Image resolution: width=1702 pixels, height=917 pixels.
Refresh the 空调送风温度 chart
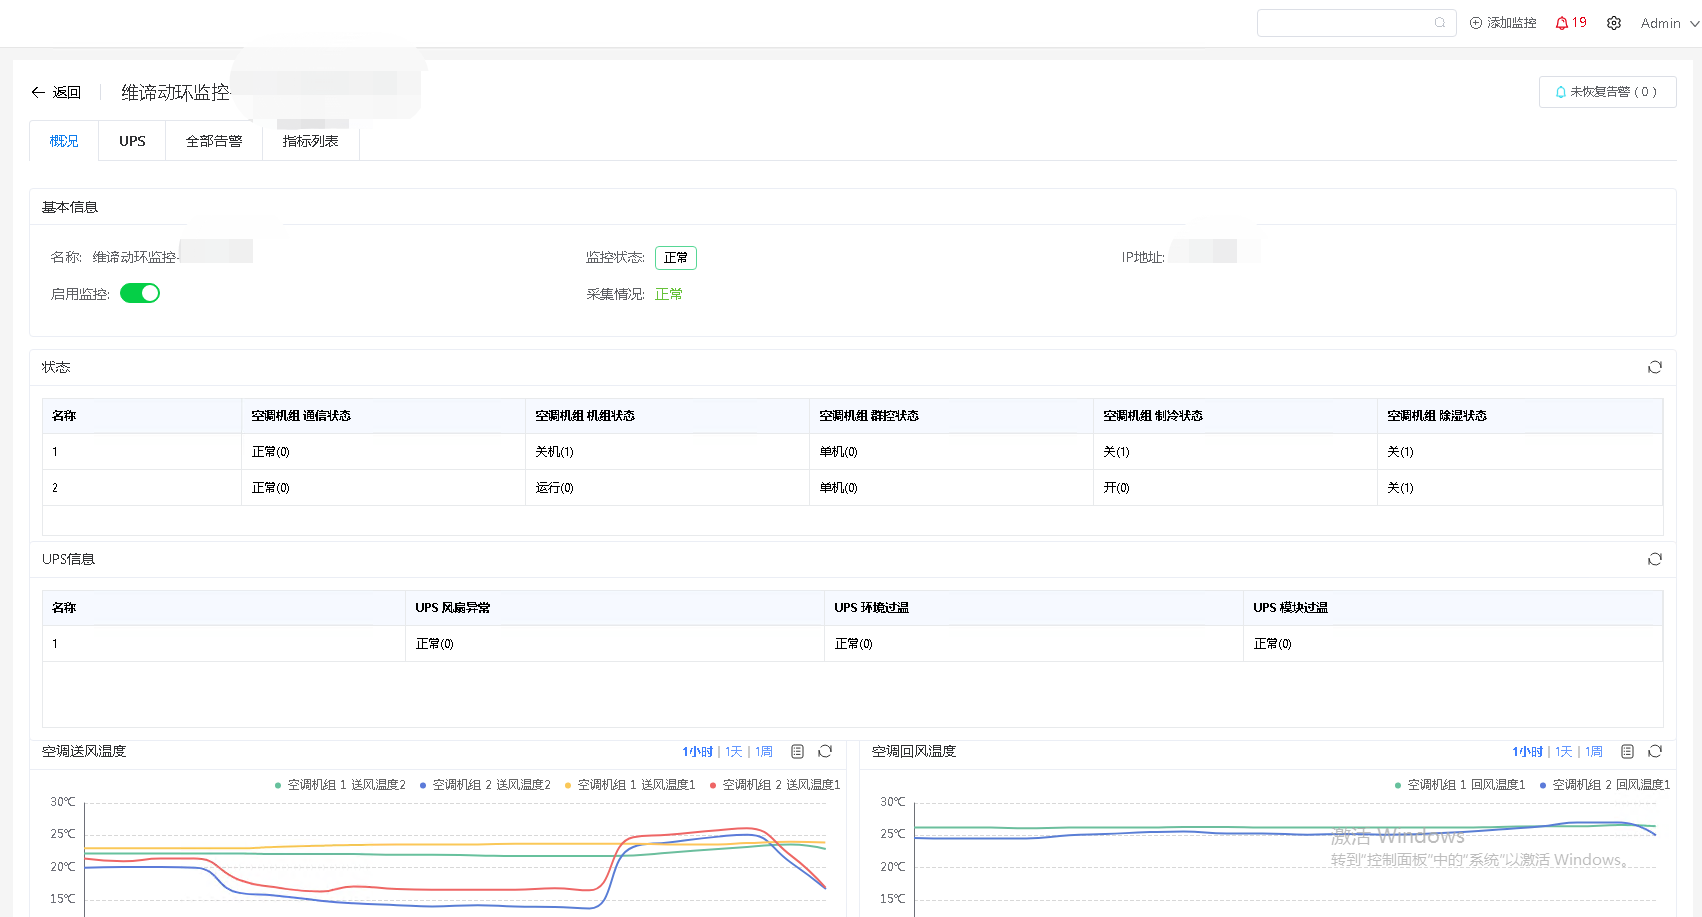pos(825,751)
